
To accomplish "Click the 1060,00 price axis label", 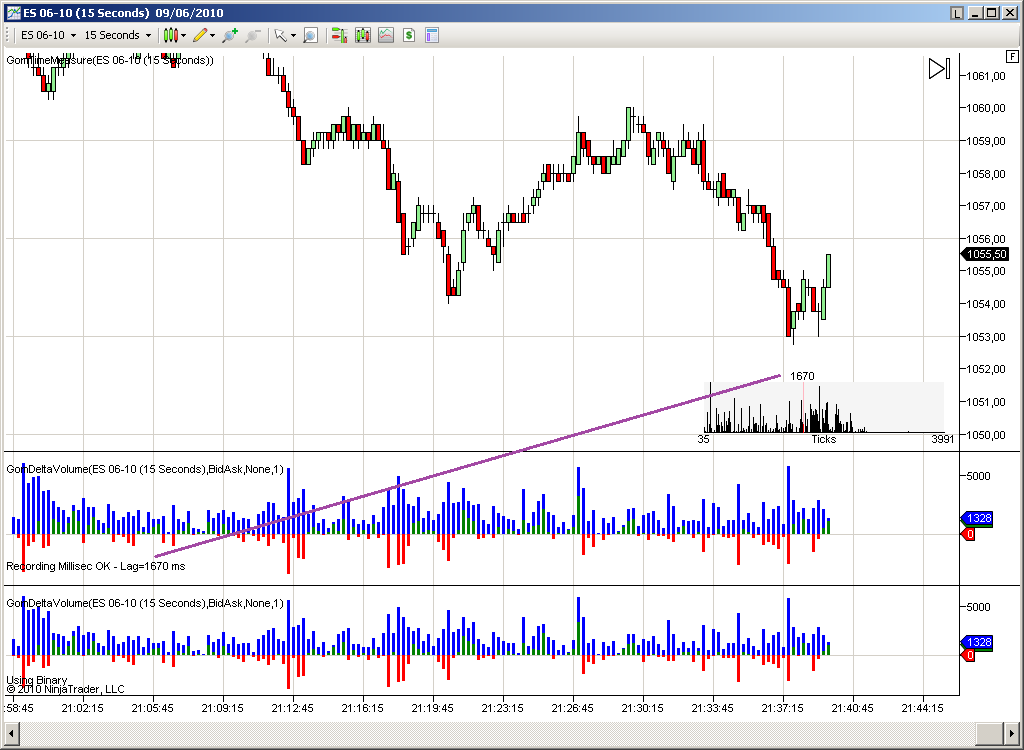I will click(985, 108).
